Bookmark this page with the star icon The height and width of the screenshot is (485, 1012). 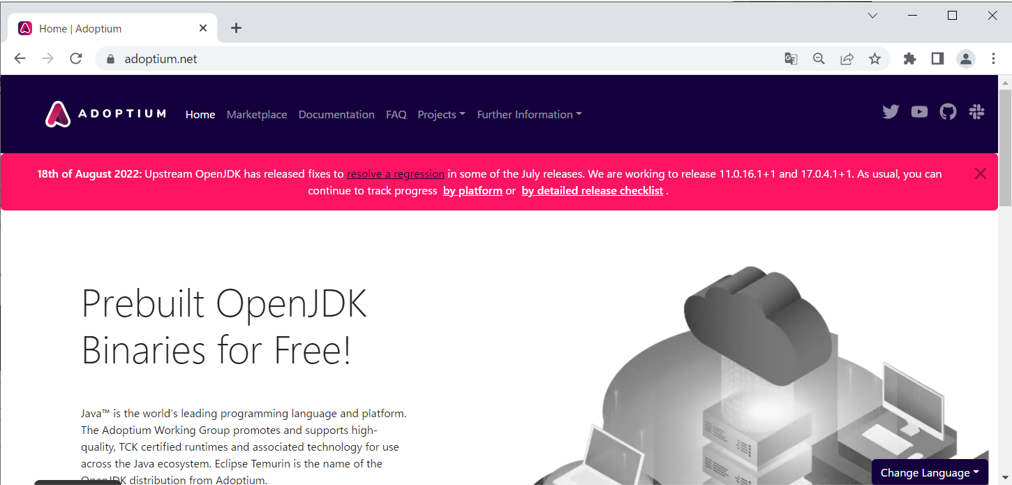pyautogui.click(x=875, y=59)
